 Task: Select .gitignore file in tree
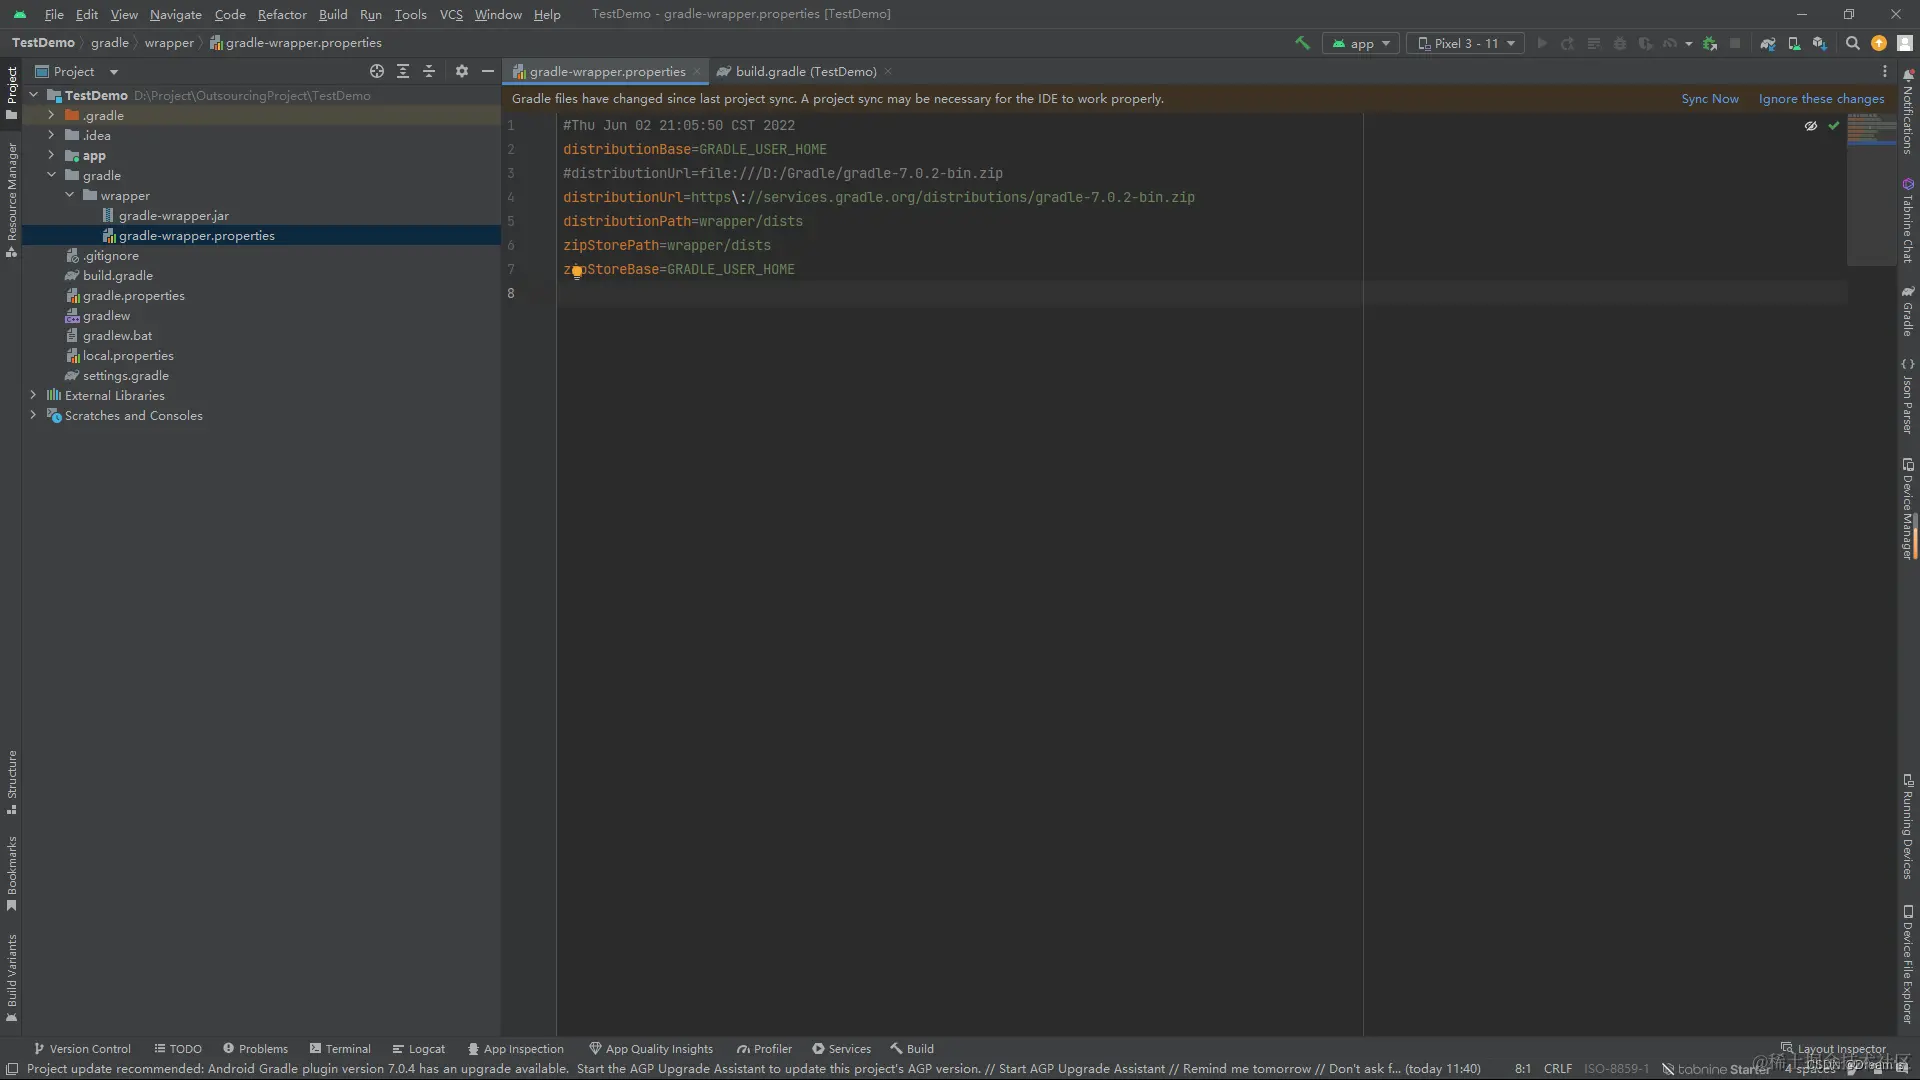coord(110,255)
